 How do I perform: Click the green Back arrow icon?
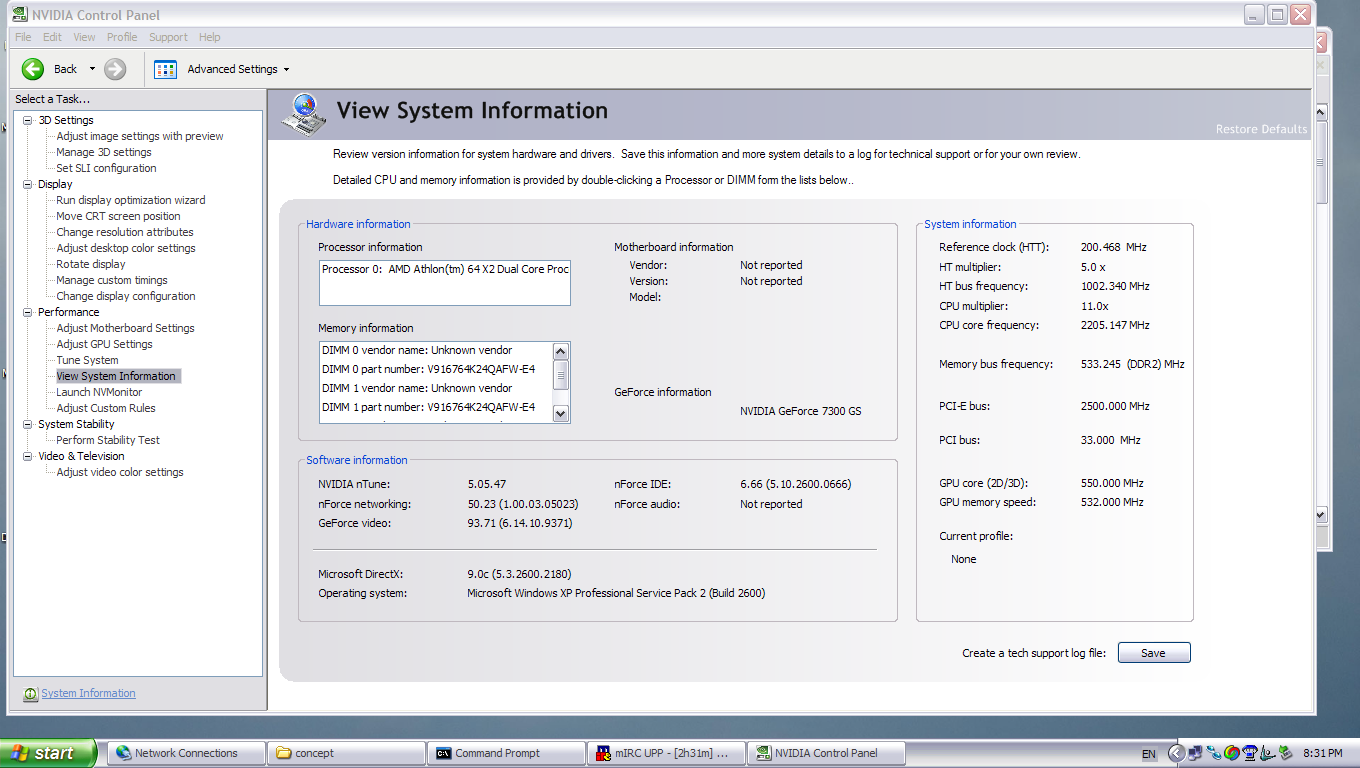(33, 69)
